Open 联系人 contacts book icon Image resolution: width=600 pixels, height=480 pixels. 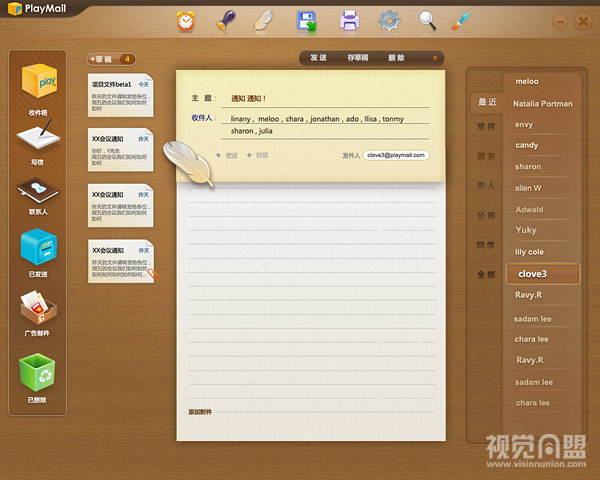[38, 191]
